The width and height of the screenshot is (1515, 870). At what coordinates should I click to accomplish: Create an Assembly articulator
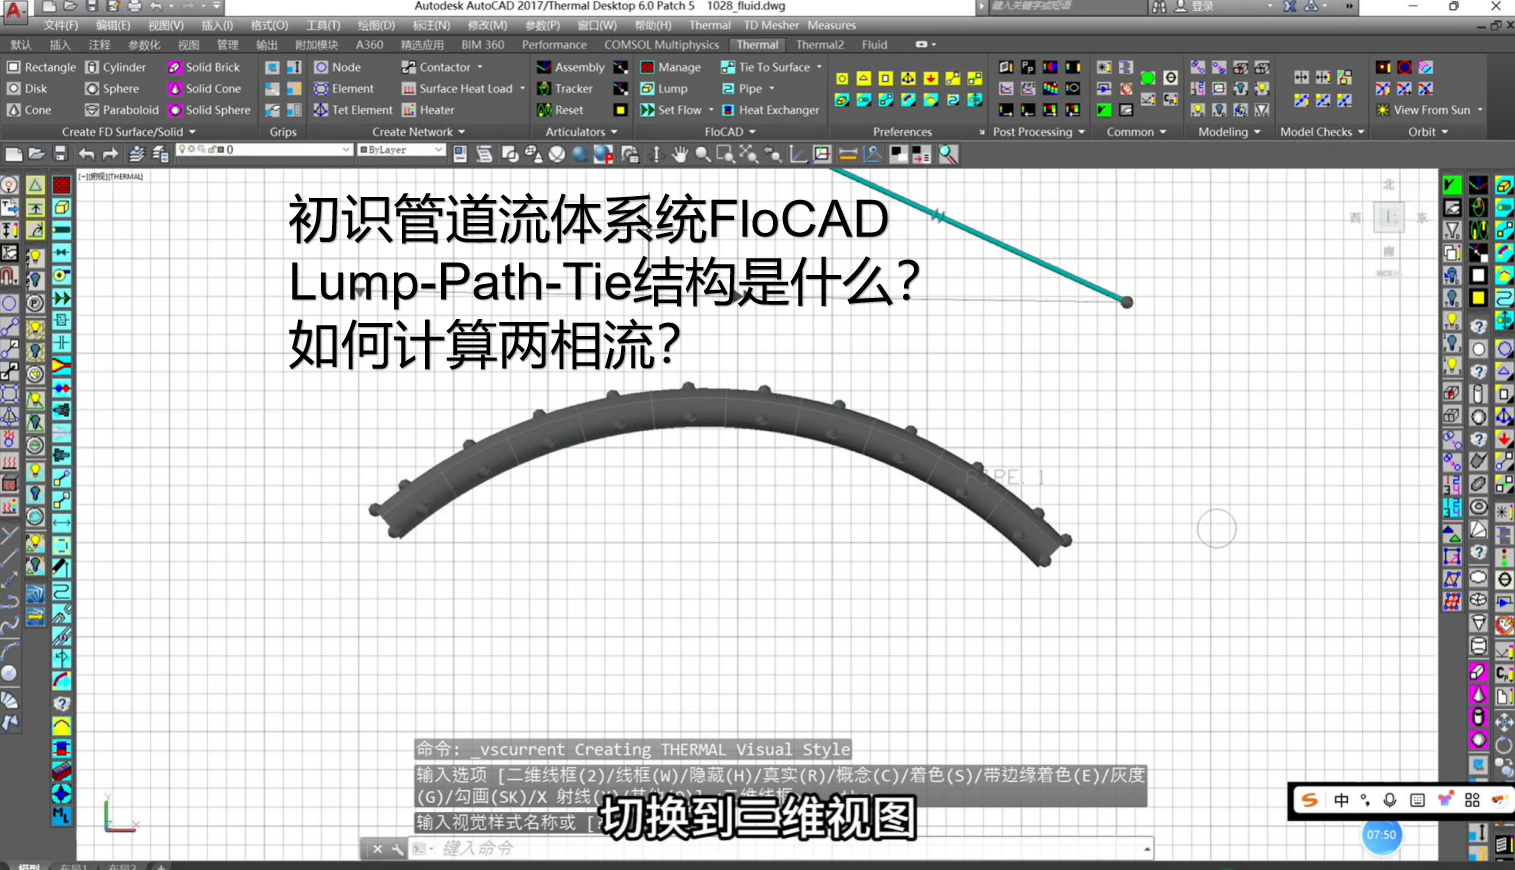(x=570, y=67)
